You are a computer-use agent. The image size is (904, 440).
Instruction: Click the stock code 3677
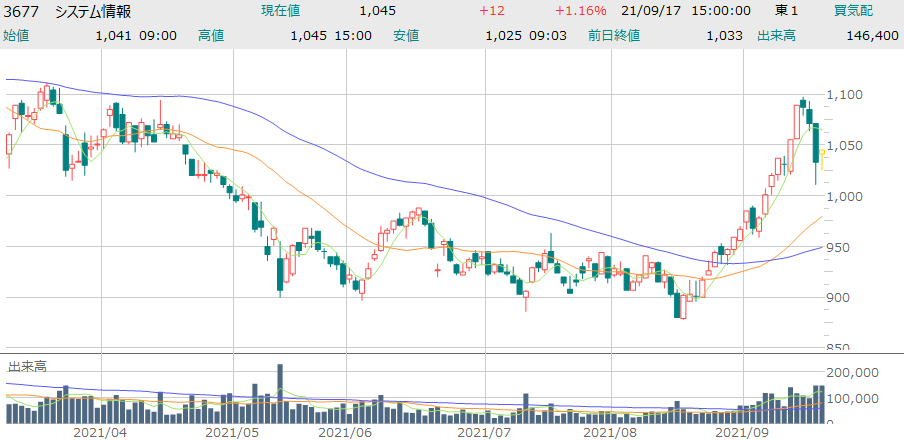pos(21,11)
